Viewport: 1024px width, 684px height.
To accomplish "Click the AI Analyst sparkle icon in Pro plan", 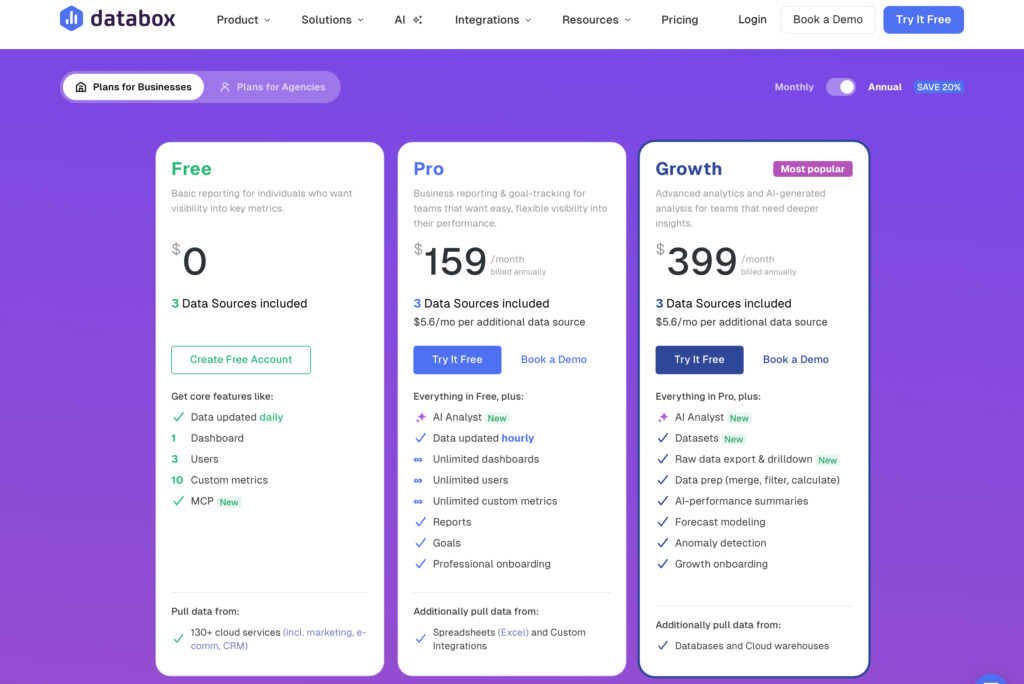I will [420, 417].
